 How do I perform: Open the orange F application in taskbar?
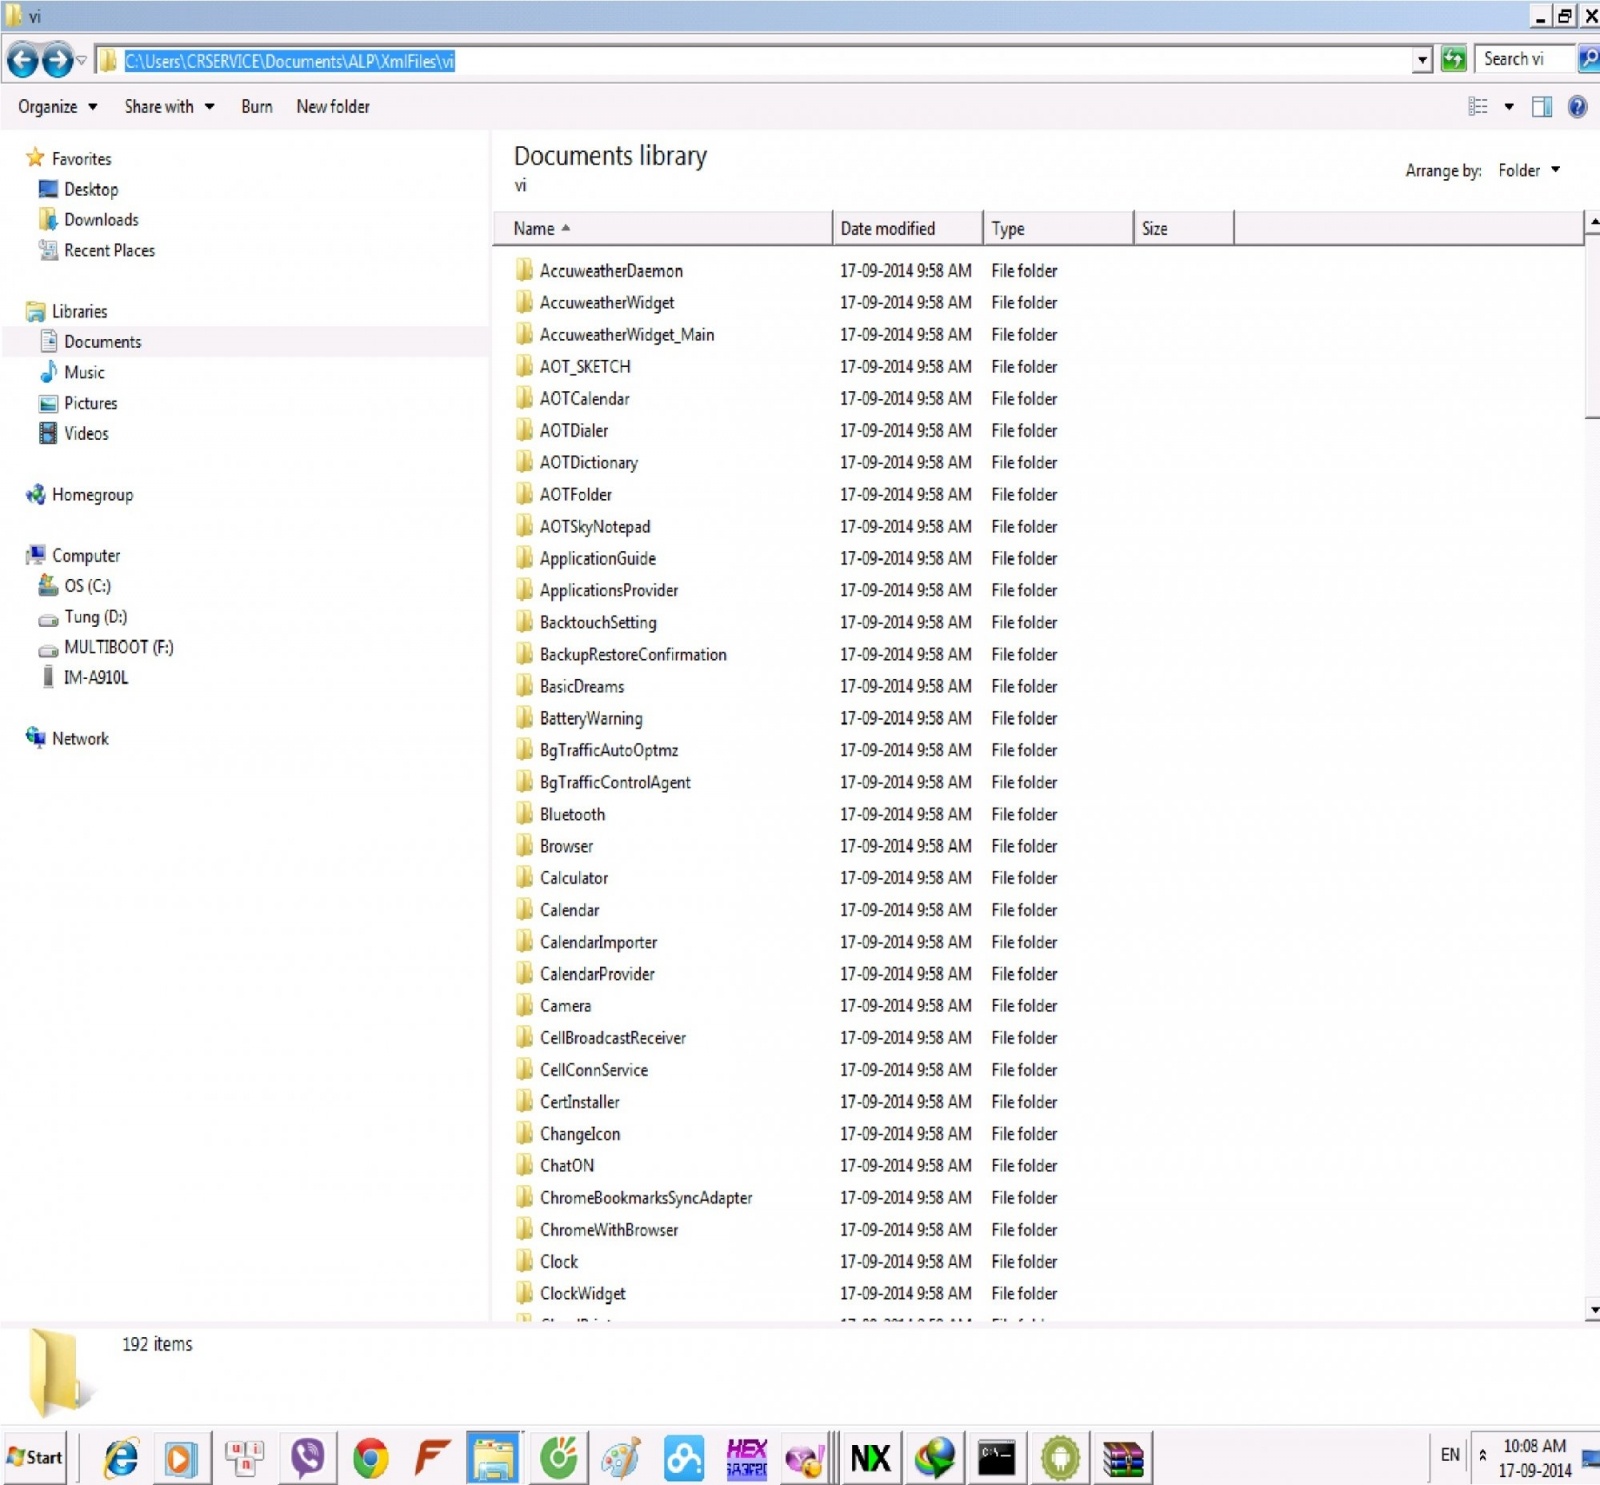432,1458
